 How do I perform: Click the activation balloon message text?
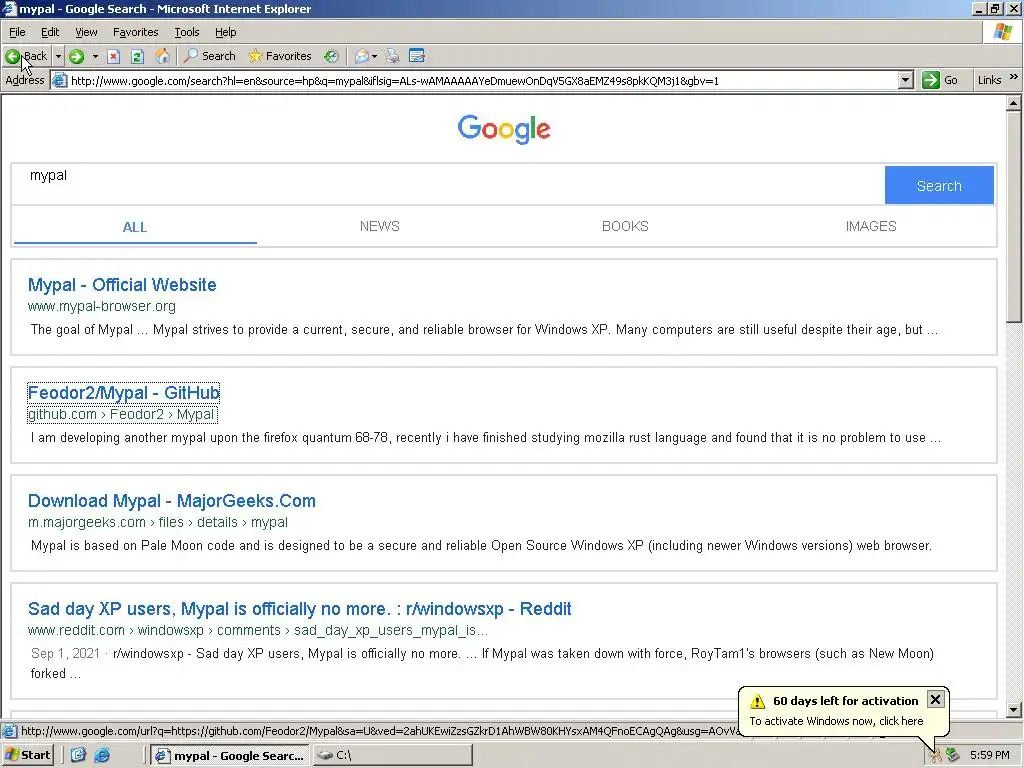[x=836, y=721]
